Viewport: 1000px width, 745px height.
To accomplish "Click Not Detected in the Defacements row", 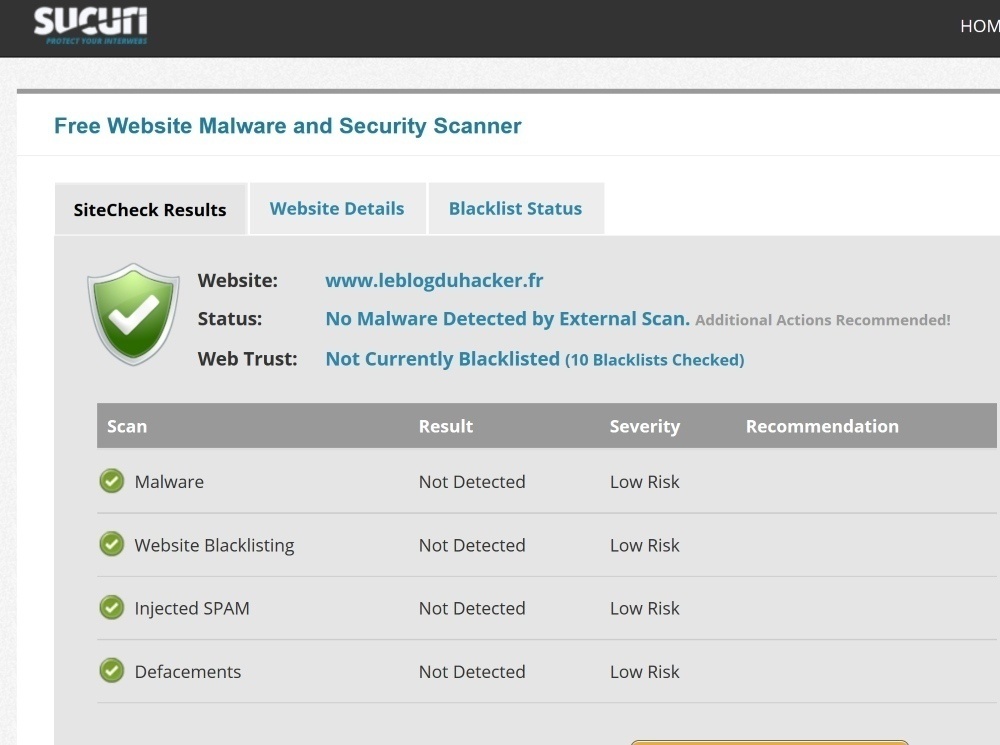I will [x=472, y=672].
